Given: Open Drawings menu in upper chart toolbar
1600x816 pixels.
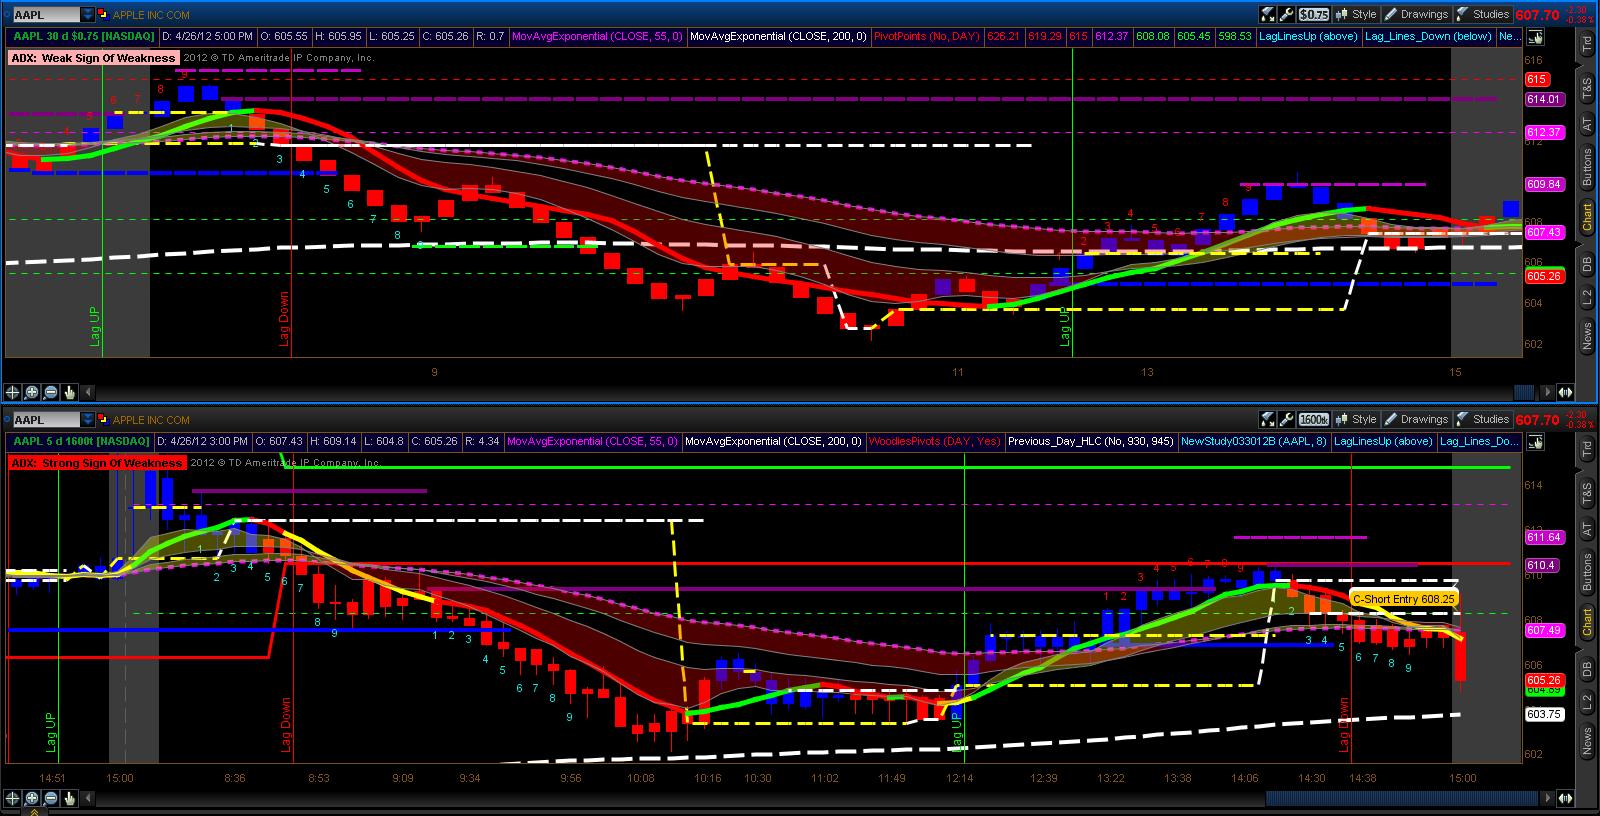Looking at the screenshot, I should 1416,14.
